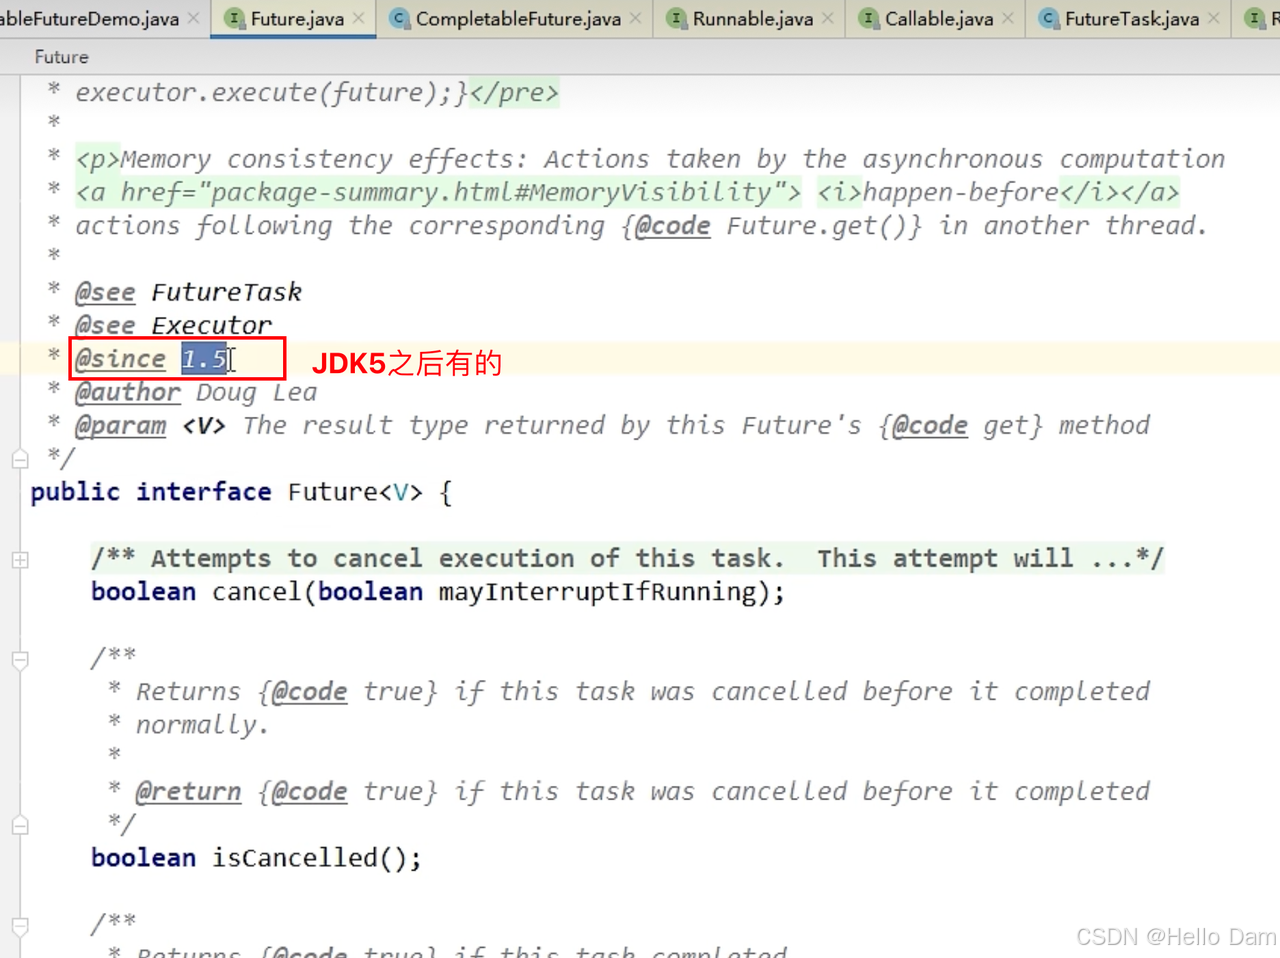
Task: Open the Runnable.java tab
Action: 749,19
